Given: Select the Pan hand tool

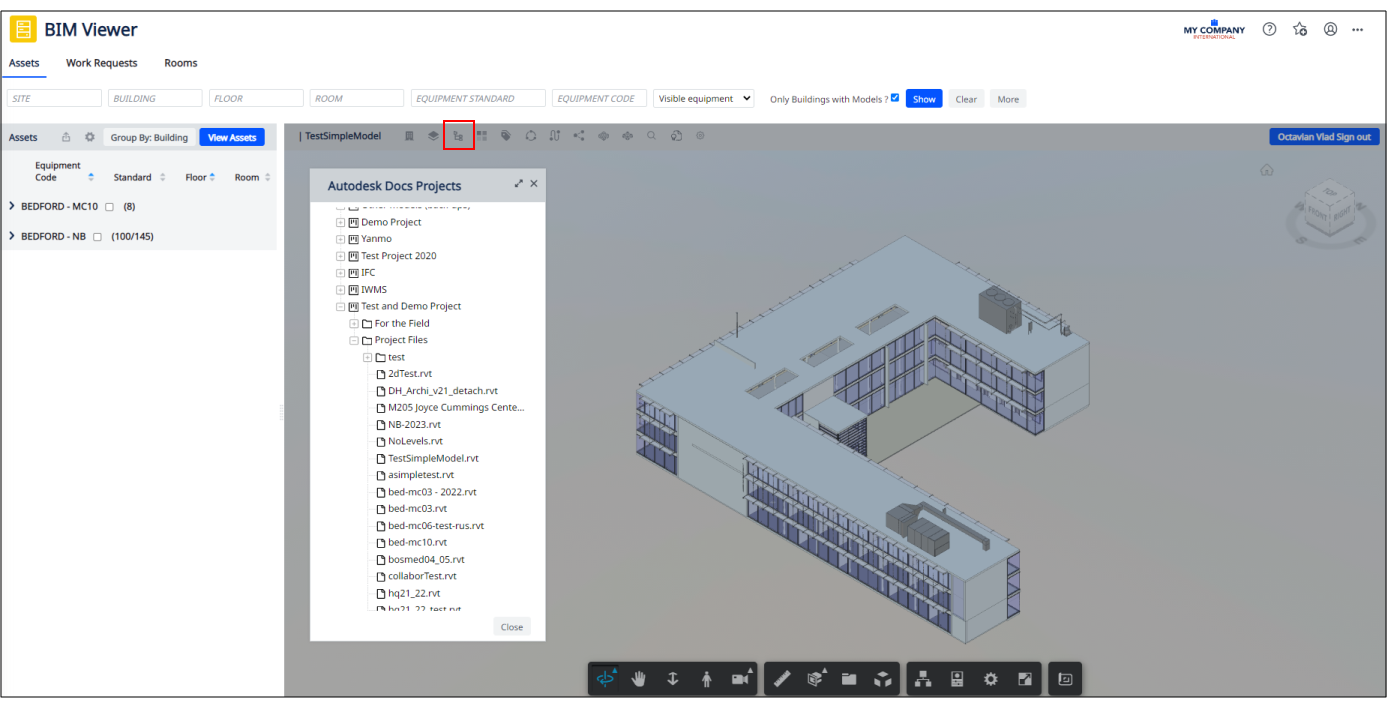Looking at the screenshot, I should [639, 679].
